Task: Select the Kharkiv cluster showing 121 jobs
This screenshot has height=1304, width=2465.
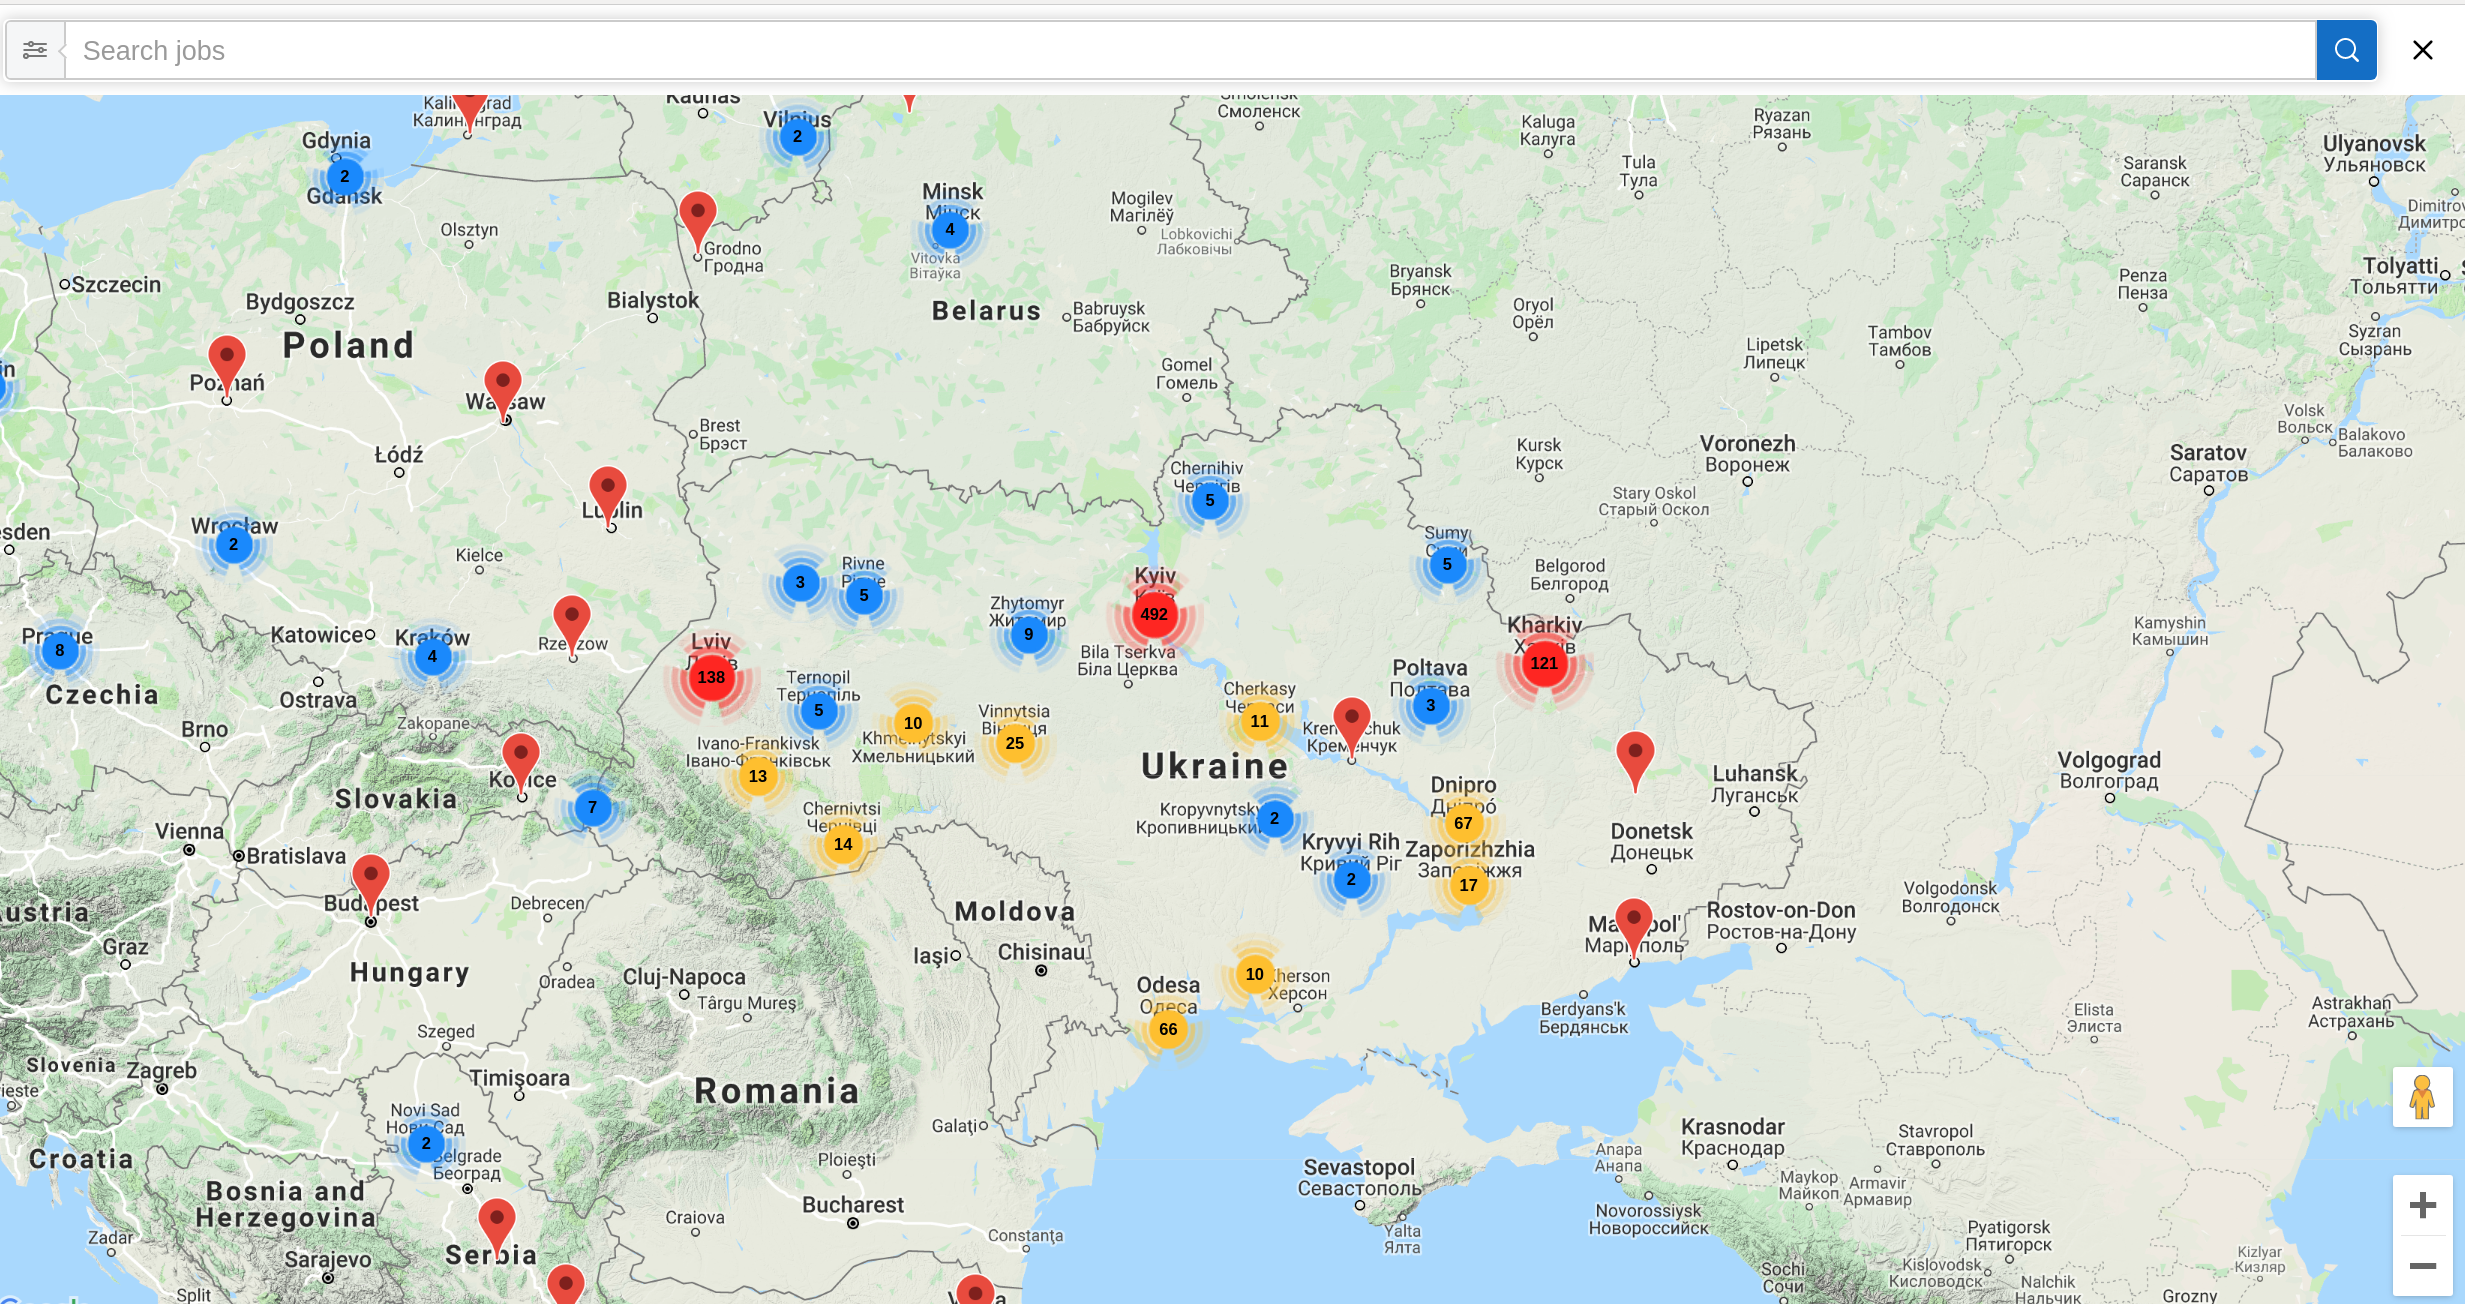Action: [x=1543, y=663]
